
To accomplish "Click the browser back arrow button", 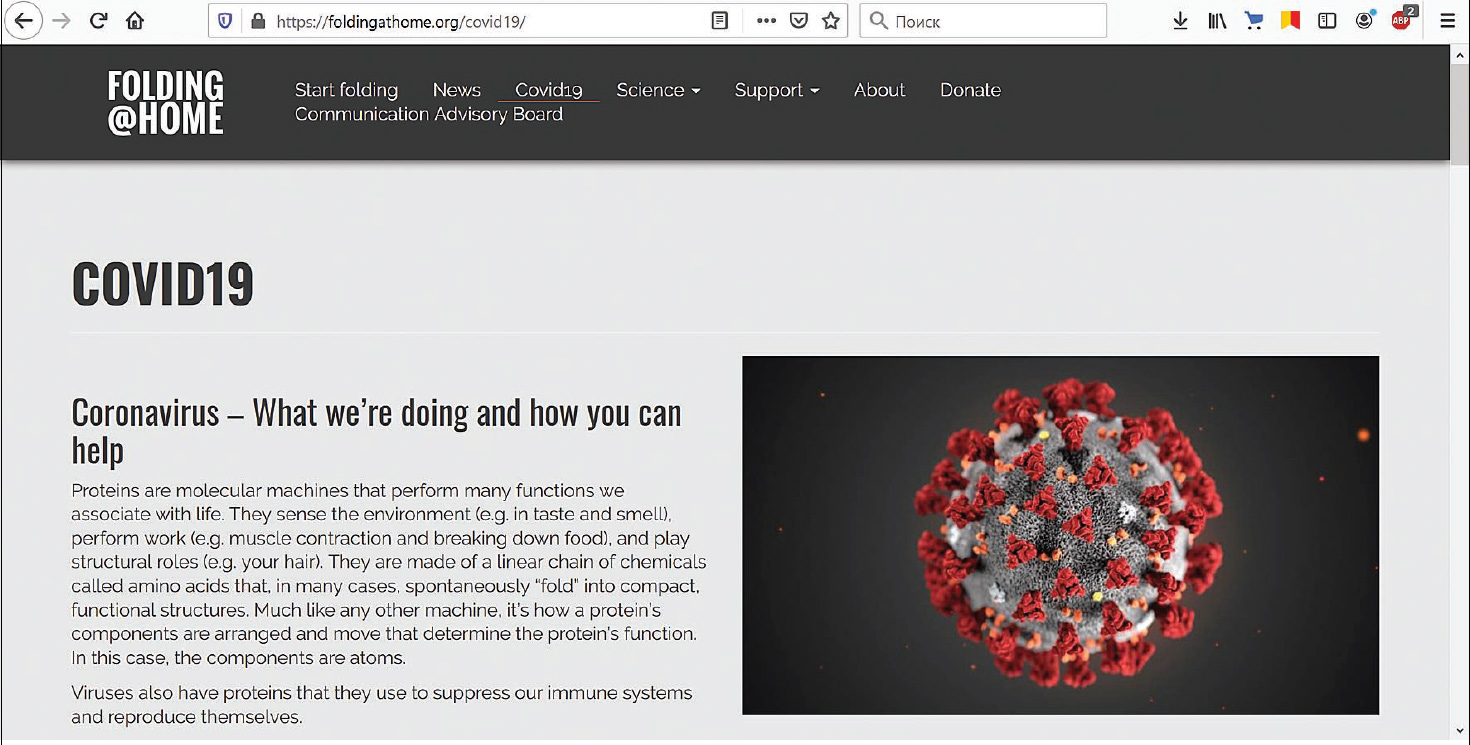I will [23, 21].
